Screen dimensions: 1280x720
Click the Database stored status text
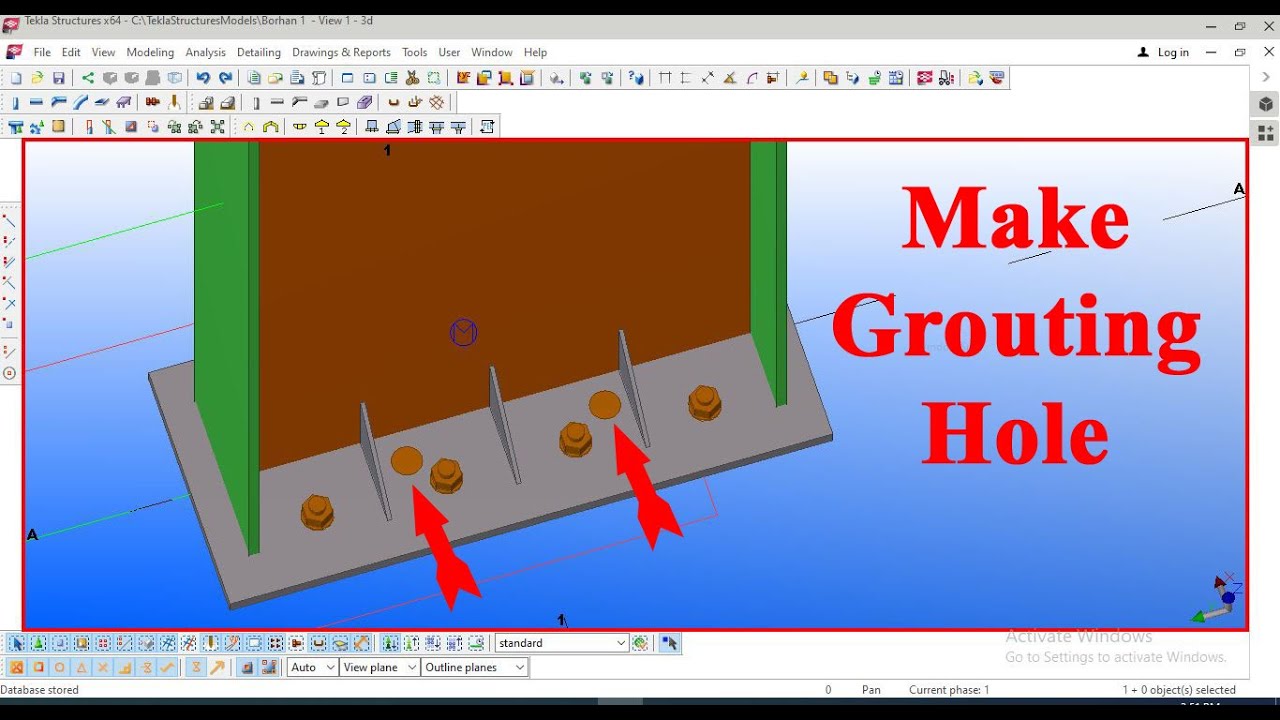tap(40, 690)
